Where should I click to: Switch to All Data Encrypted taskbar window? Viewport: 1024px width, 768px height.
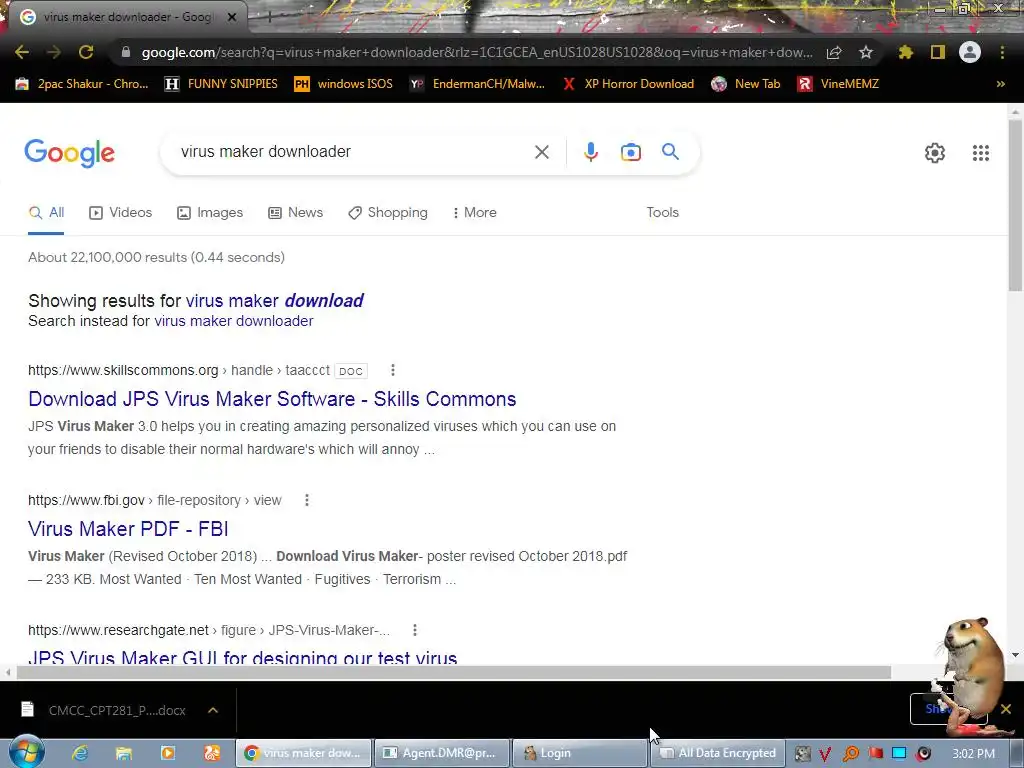pos(718,753)
